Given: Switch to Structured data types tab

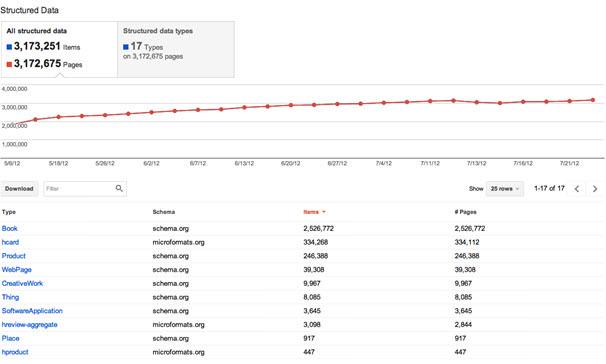Looking at the screenshot, I should (176, 49).
